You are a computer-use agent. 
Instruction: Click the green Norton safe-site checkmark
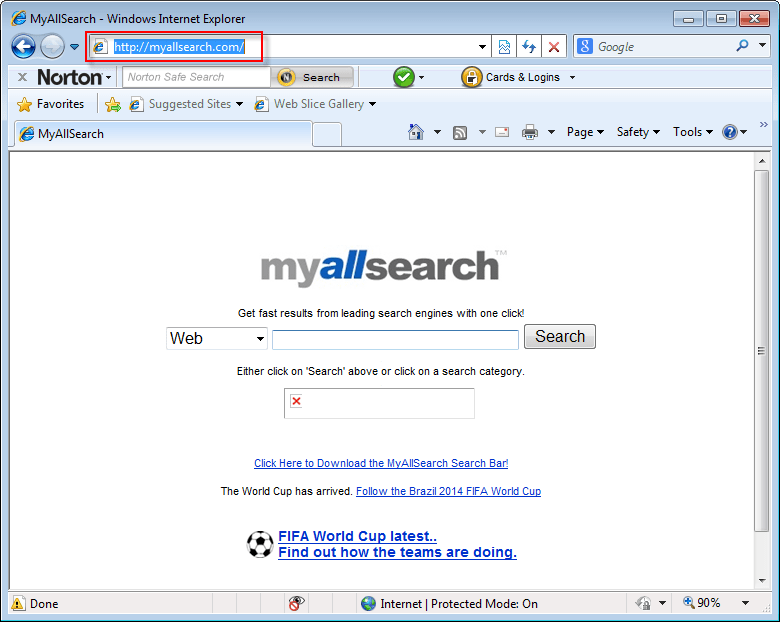[404, 77]
